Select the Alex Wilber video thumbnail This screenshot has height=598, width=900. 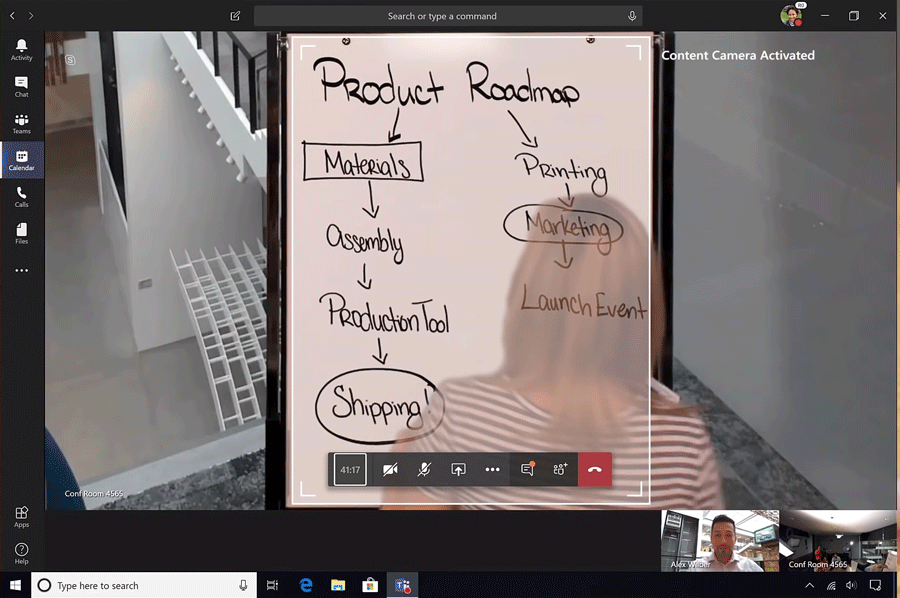[x=720, y=541]
